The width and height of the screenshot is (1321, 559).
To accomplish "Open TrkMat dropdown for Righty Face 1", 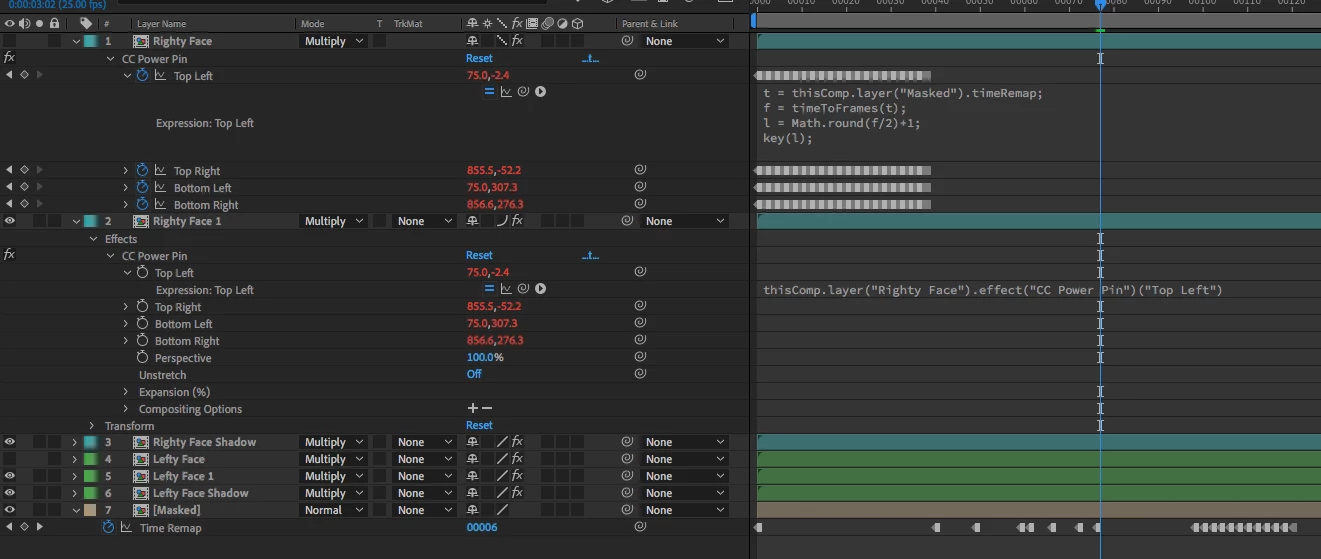I will pos(425,221).
